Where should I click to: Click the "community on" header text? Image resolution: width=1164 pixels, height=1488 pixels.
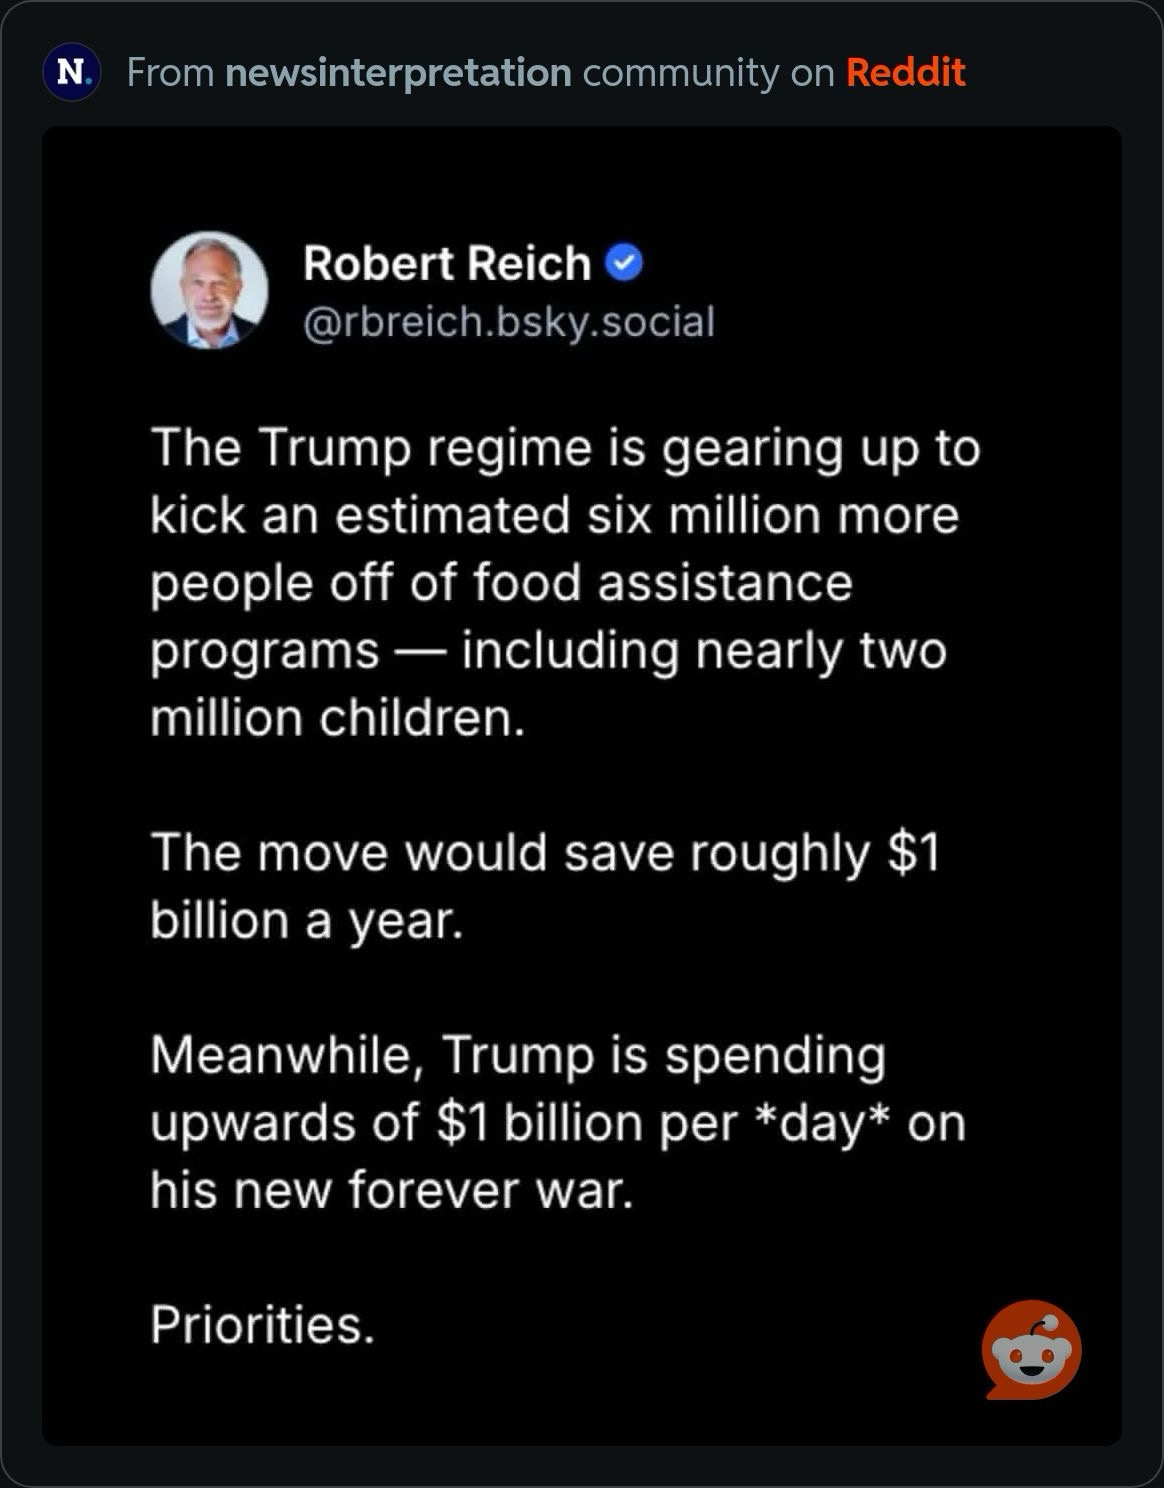(708, 72)
